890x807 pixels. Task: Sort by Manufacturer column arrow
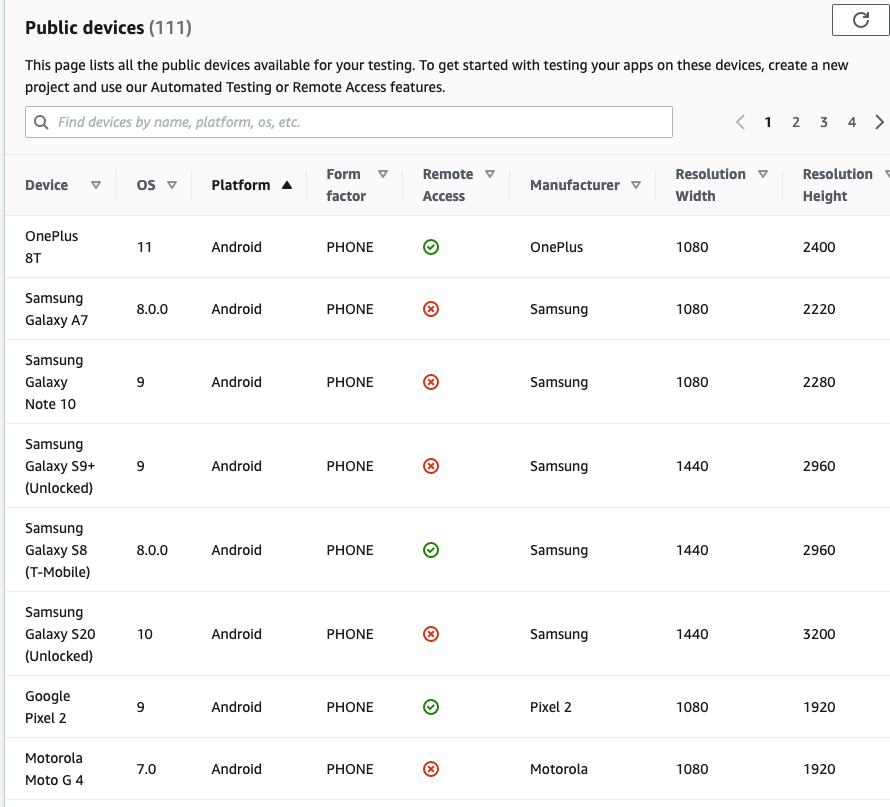click(x=636, y=185)
